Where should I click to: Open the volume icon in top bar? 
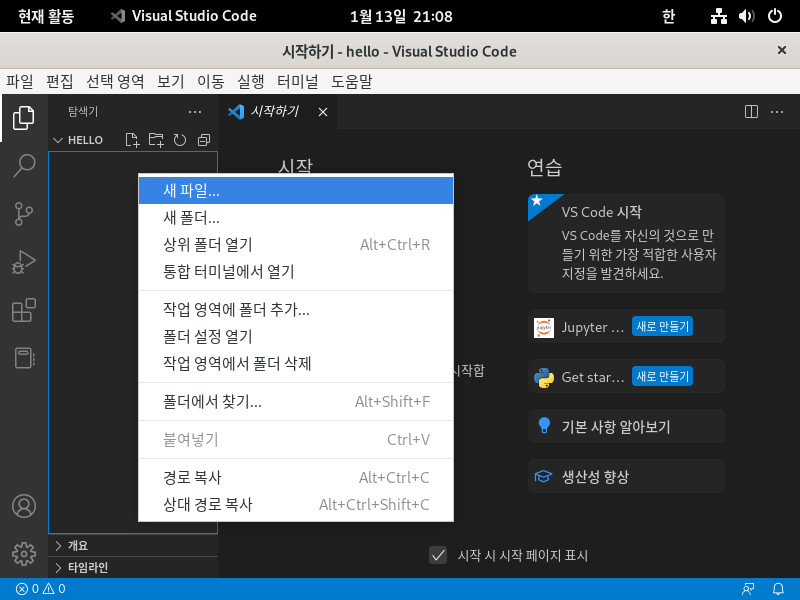(746, 16)
